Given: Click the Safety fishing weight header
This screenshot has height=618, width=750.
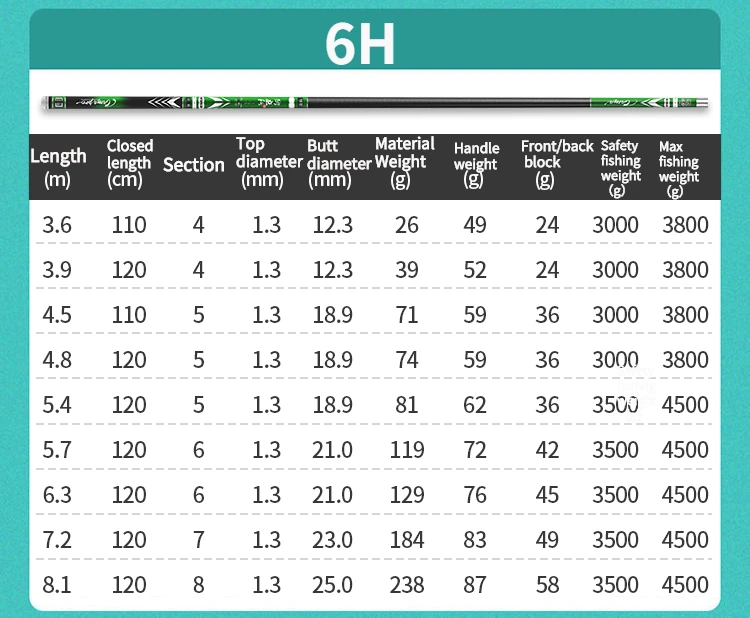Looking at the screenshot, I should [x=620, y=167].
